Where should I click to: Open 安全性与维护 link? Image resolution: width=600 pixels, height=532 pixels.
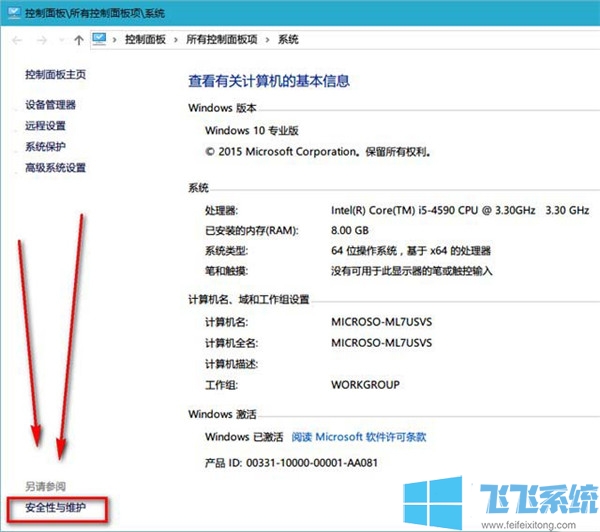[x=55, y=508]
